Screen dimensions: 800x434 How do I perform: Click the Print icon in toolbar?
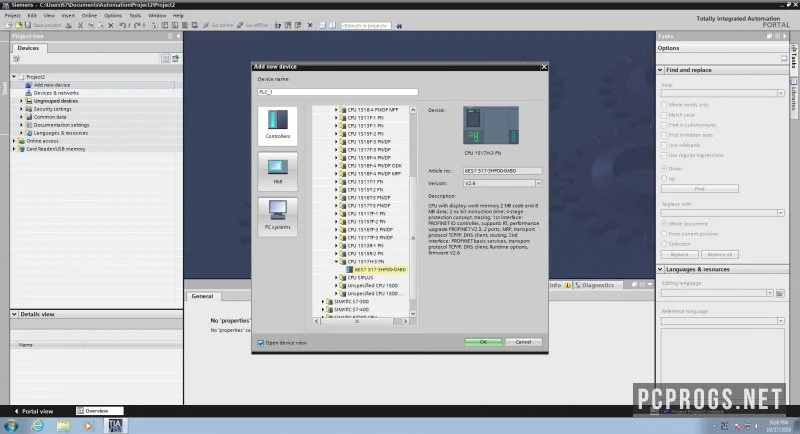tap(68, 25)
